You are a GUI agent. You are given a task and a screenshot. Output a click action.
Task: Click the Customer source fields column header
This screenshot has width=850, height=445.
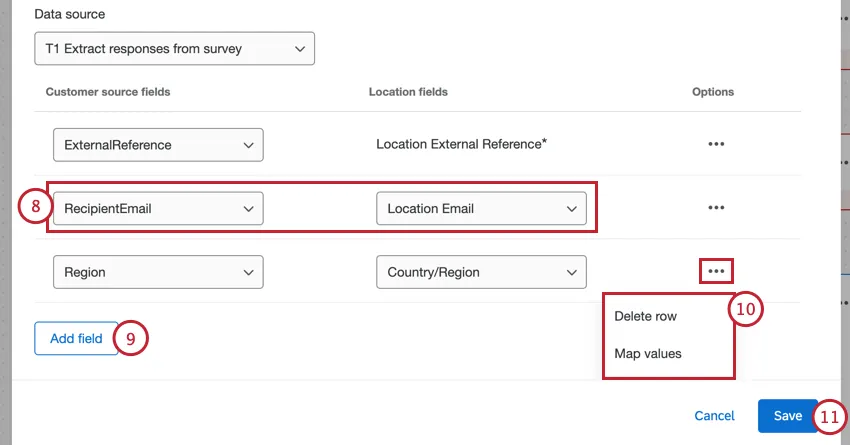point(108,92)
